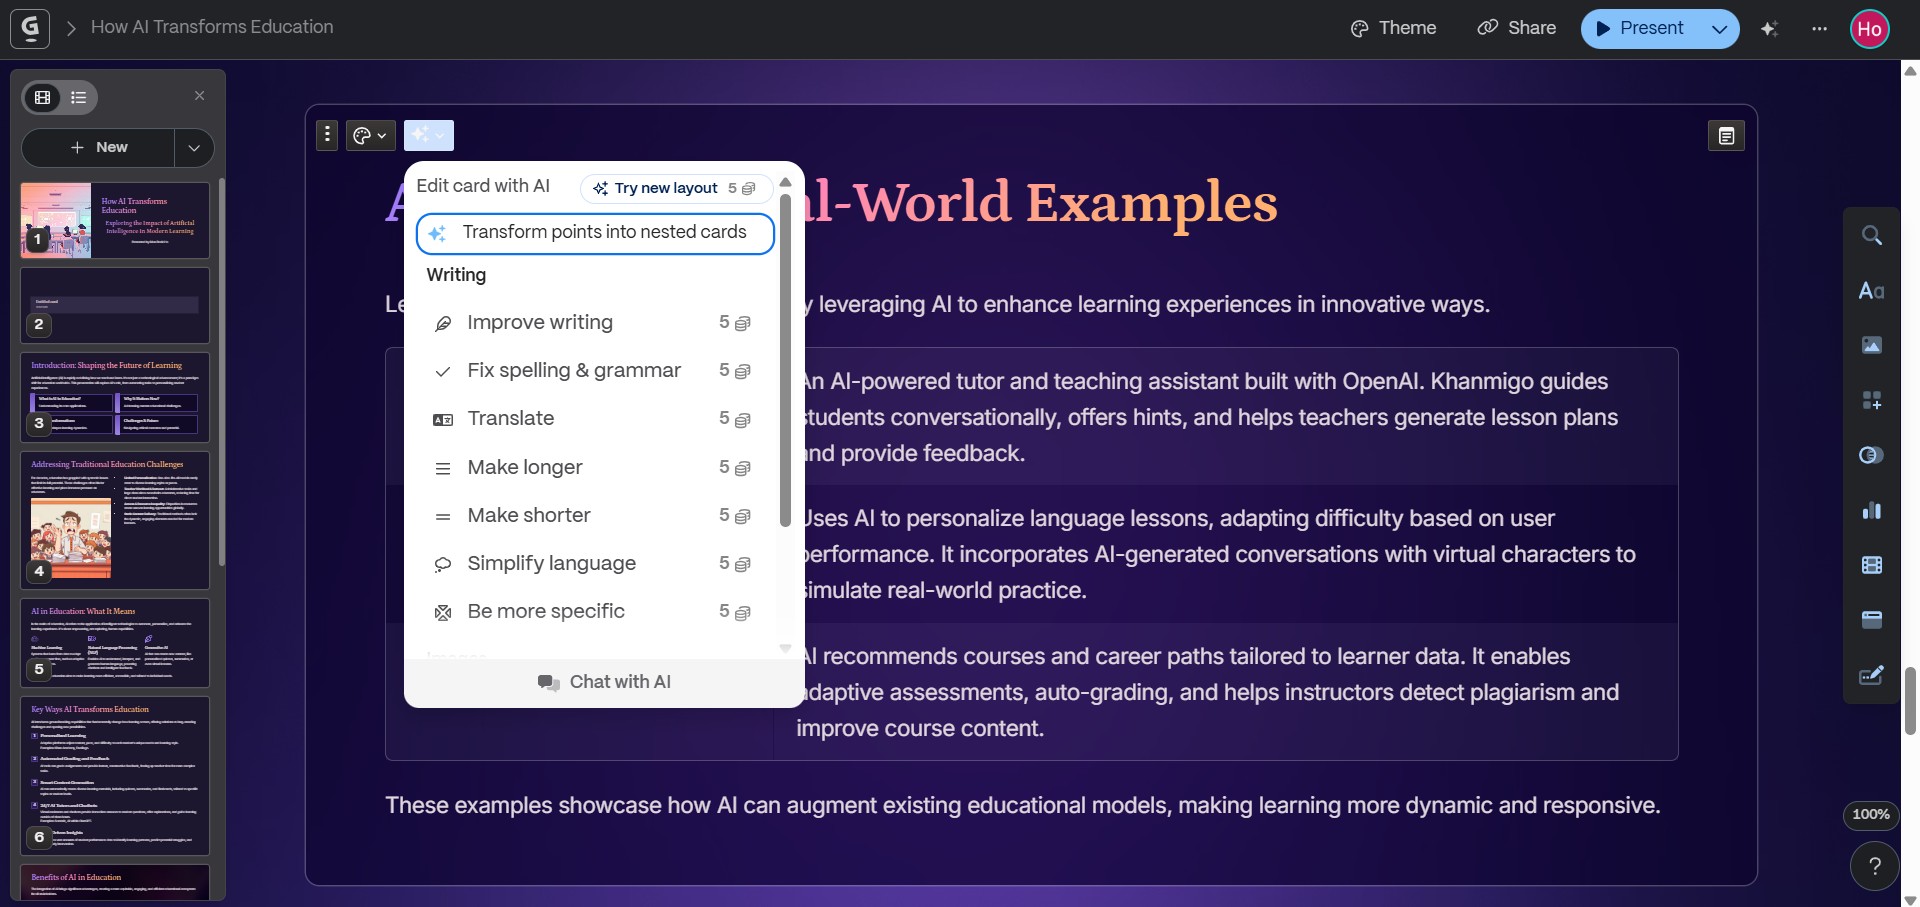The height and width of the screenshot is (907, 1920).
Task: Click the Share link icon button
Action: [x=1517, y=28]
